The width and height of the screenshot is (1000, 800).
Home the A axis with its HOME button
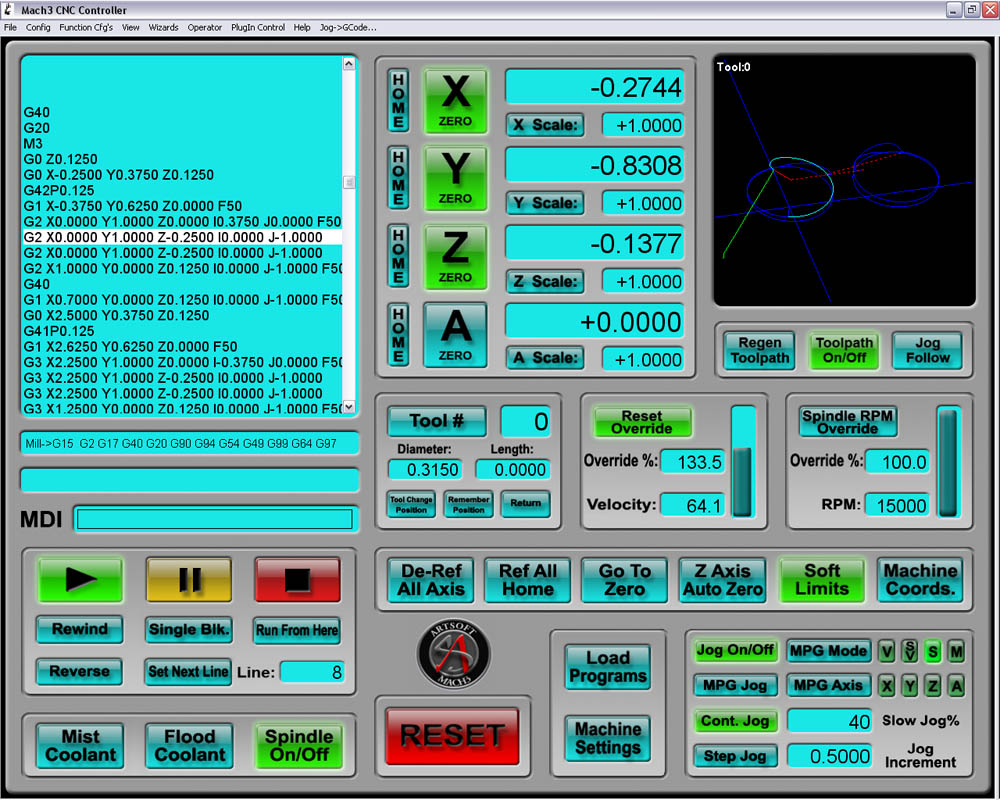click(x=399, y=334)
